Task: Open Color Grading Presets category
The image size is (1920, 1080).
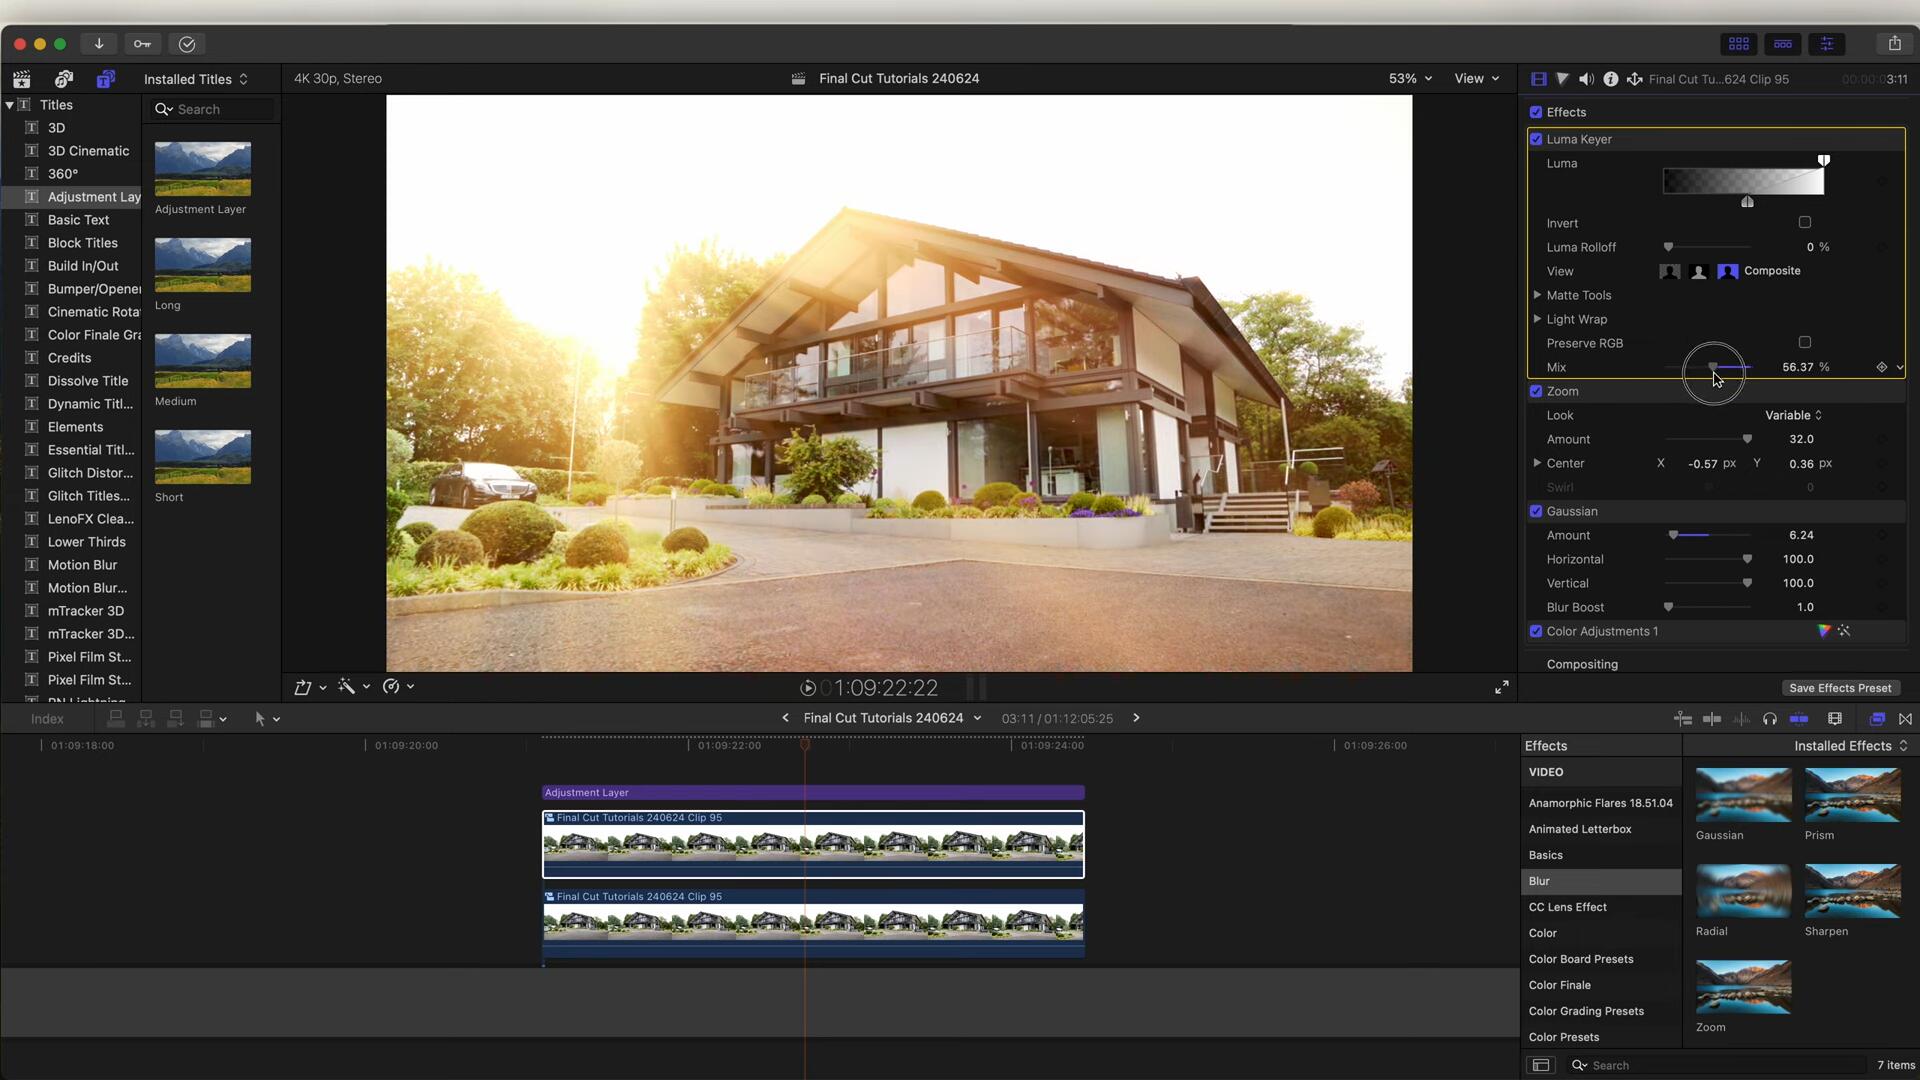Action: pos(1586,1011)
